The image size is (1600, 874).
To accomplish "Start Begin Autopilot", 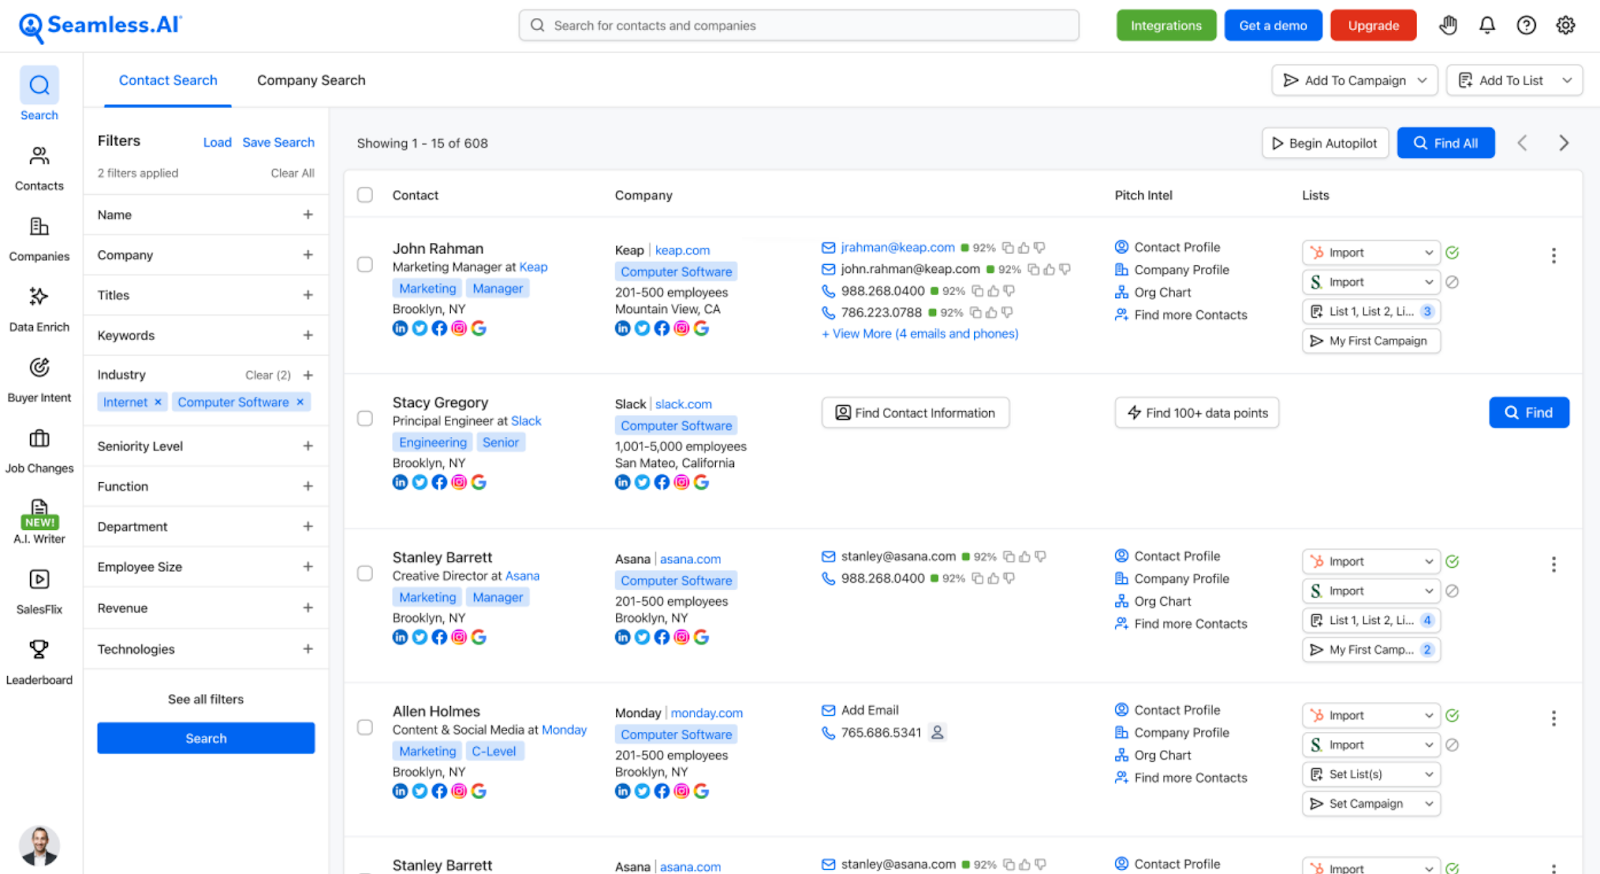I will 1325,143.
